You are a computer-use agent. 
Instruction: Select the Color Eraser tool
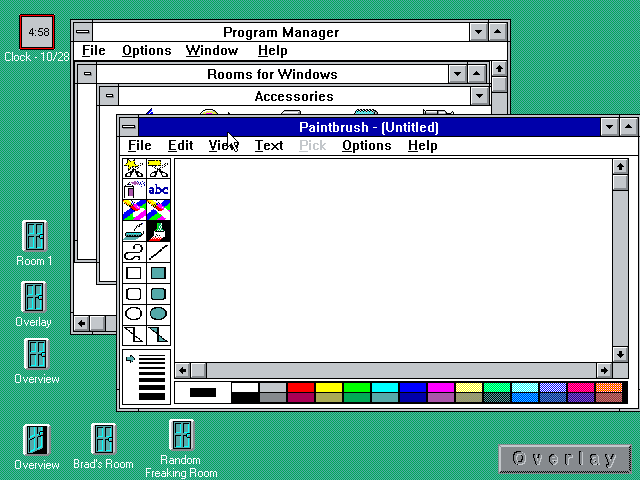click(134, 210)
